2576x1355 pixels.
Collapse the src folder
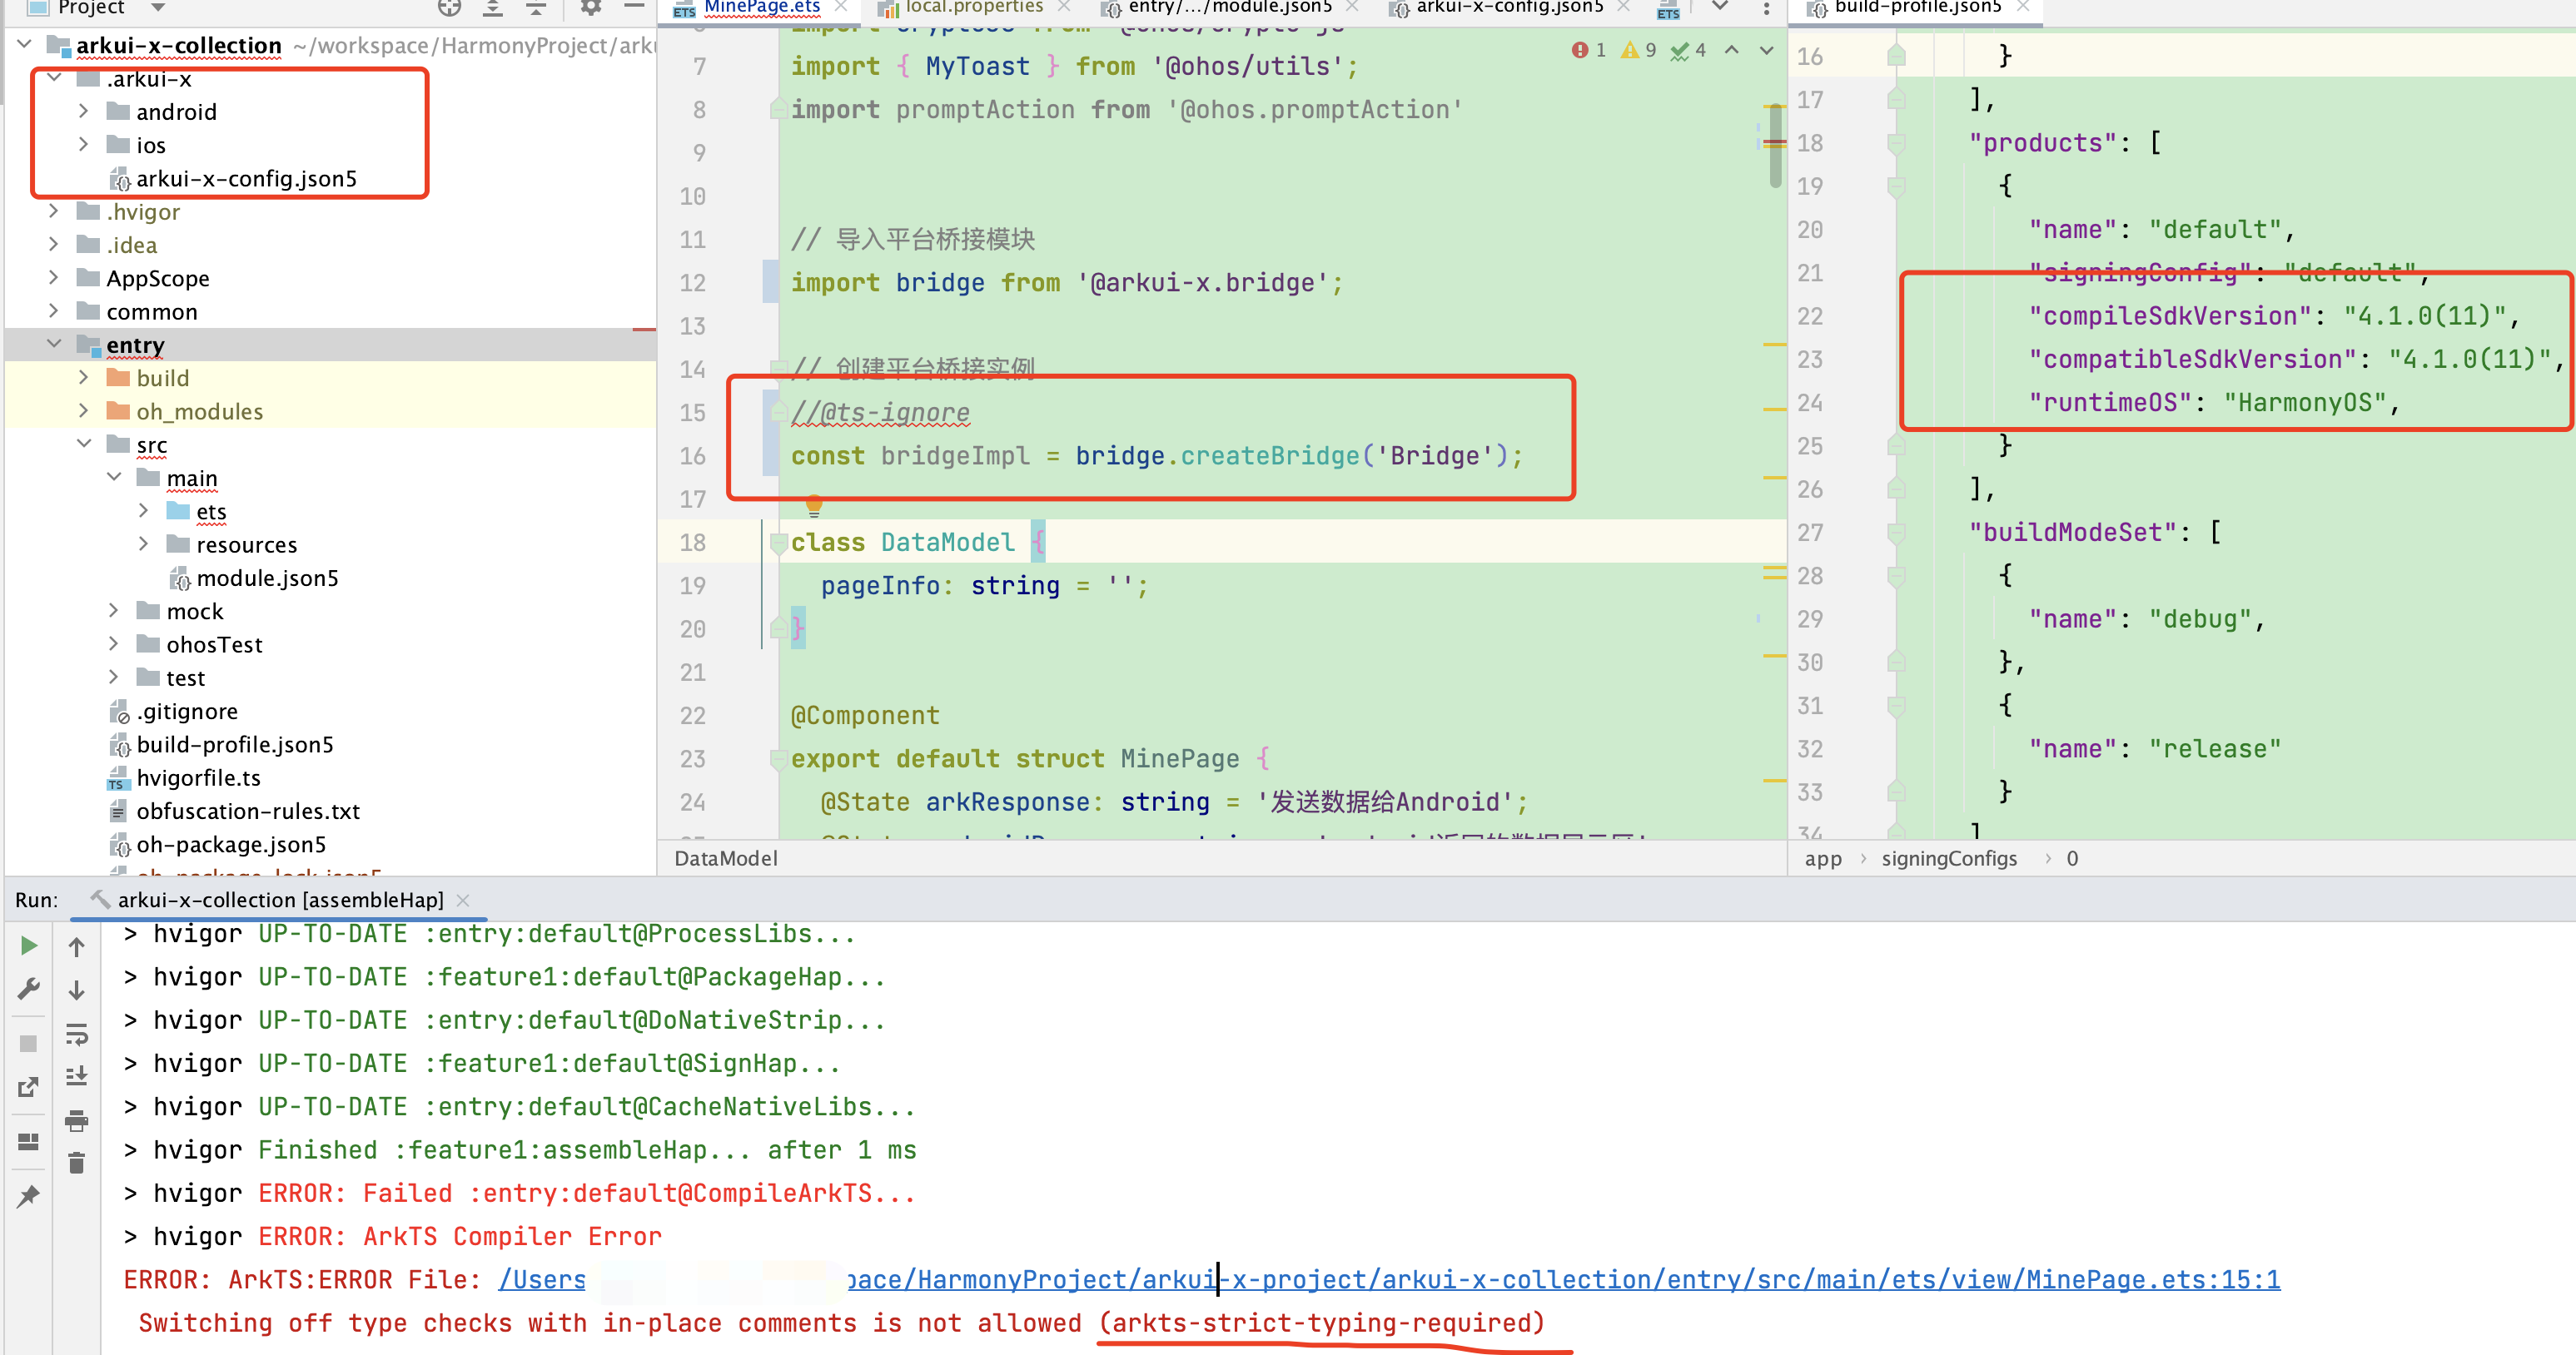(x=84, y=444)
